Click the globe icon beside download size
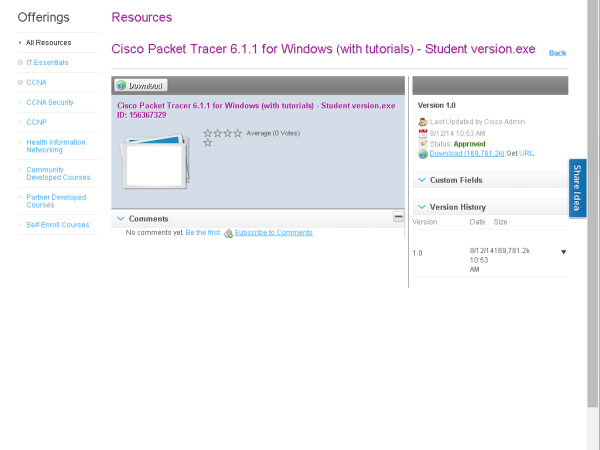This screenshot has width=600, height=450. (x=423, y=154)
